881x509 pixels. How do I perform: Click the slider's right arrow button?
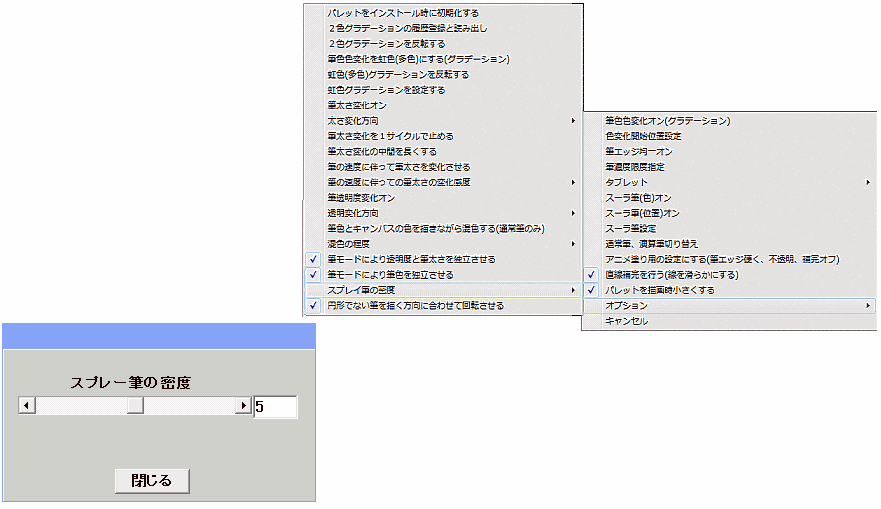tap(243, 406)
